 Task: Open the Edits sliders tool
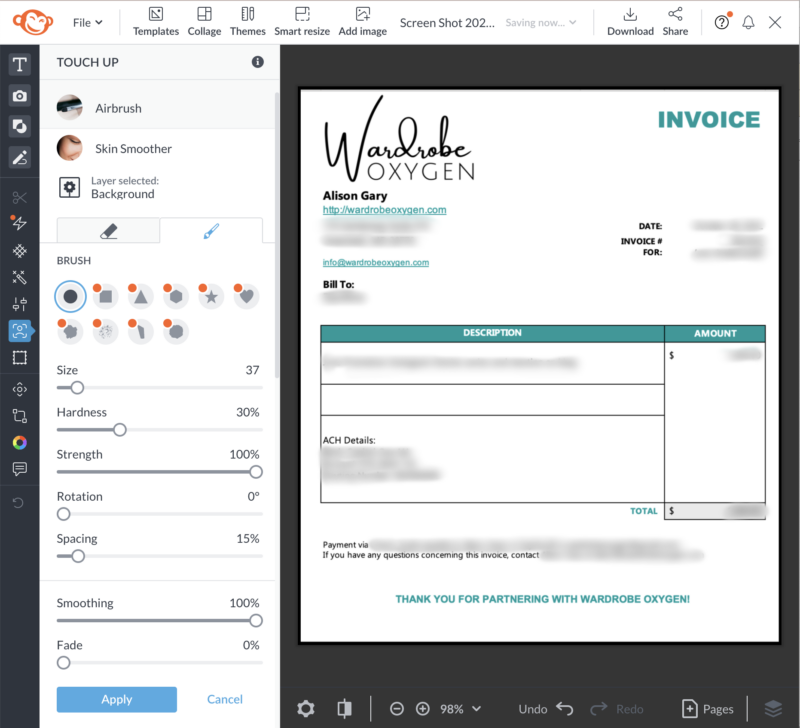[19, 304]
